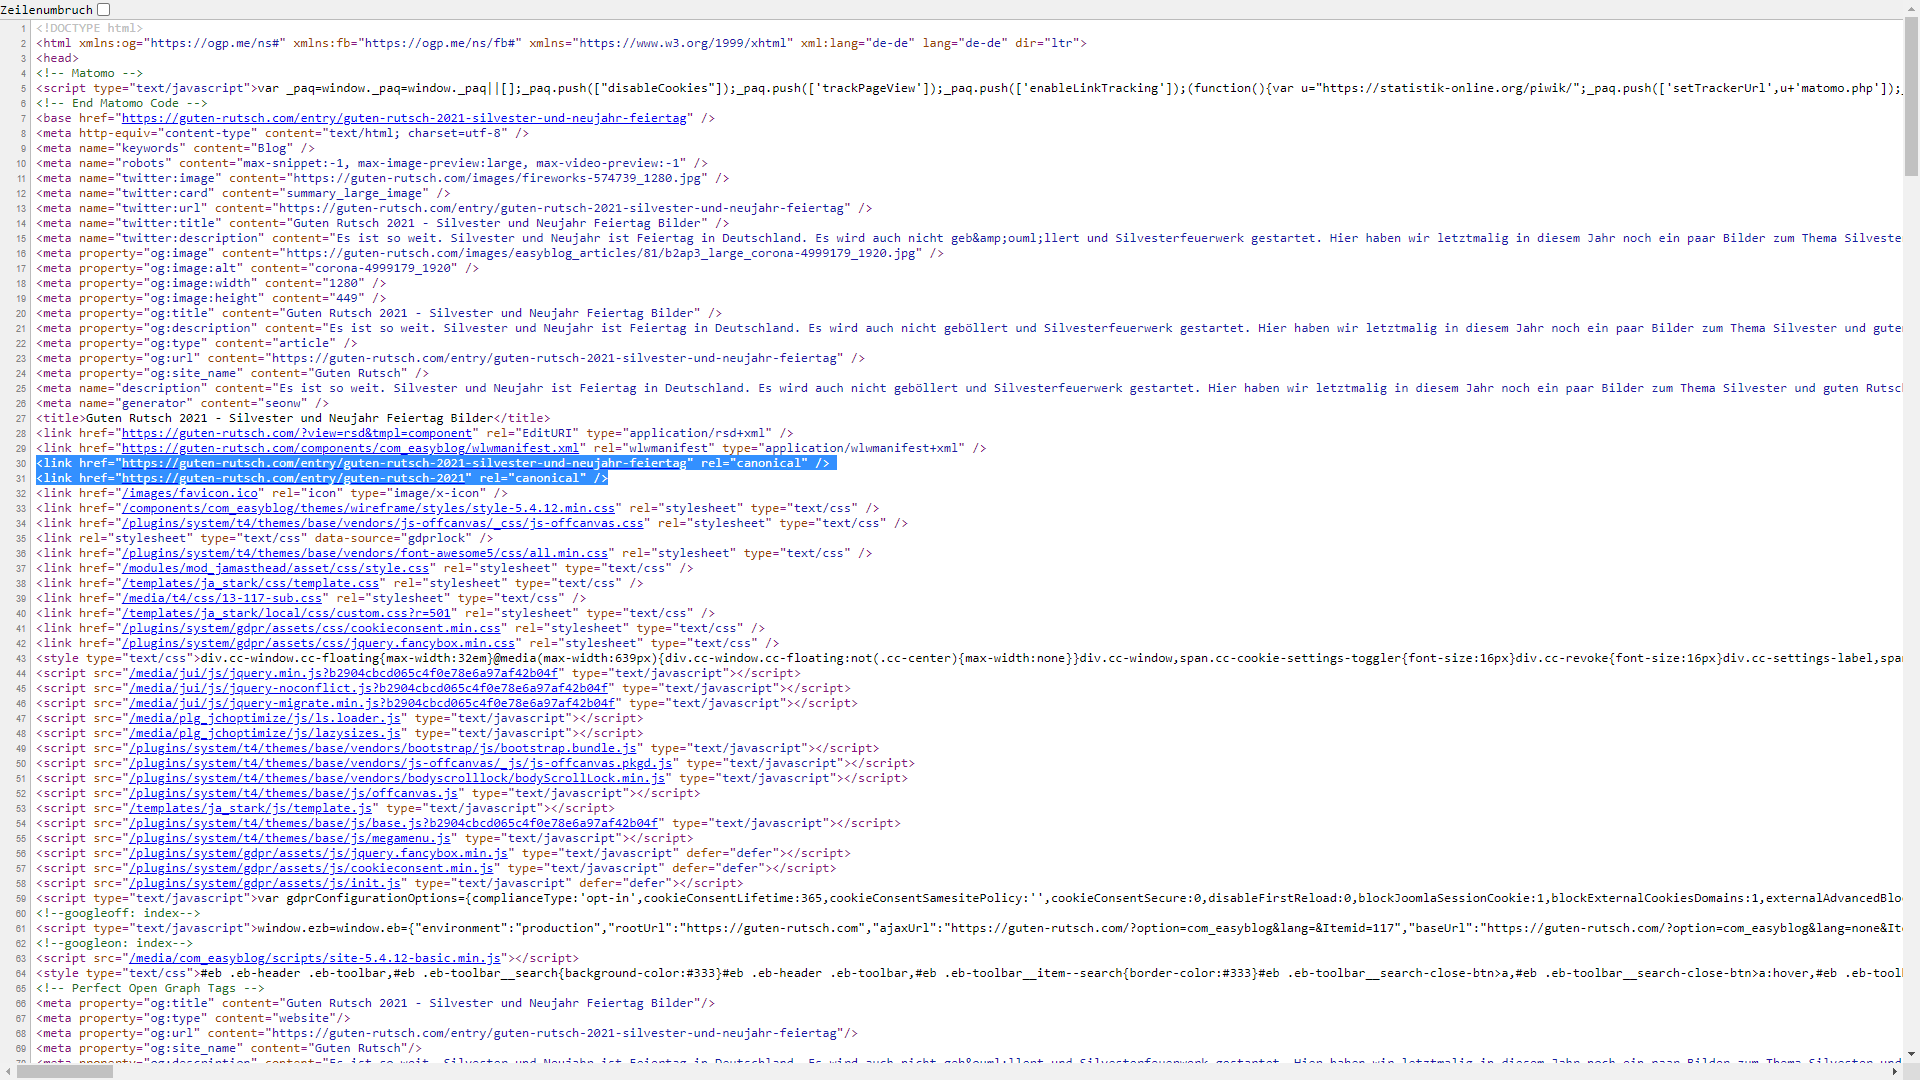Open the style-5.4.12.min.css stylesheet link
The height and width of the screenshot is (1080, 1920).
(368, 508)
